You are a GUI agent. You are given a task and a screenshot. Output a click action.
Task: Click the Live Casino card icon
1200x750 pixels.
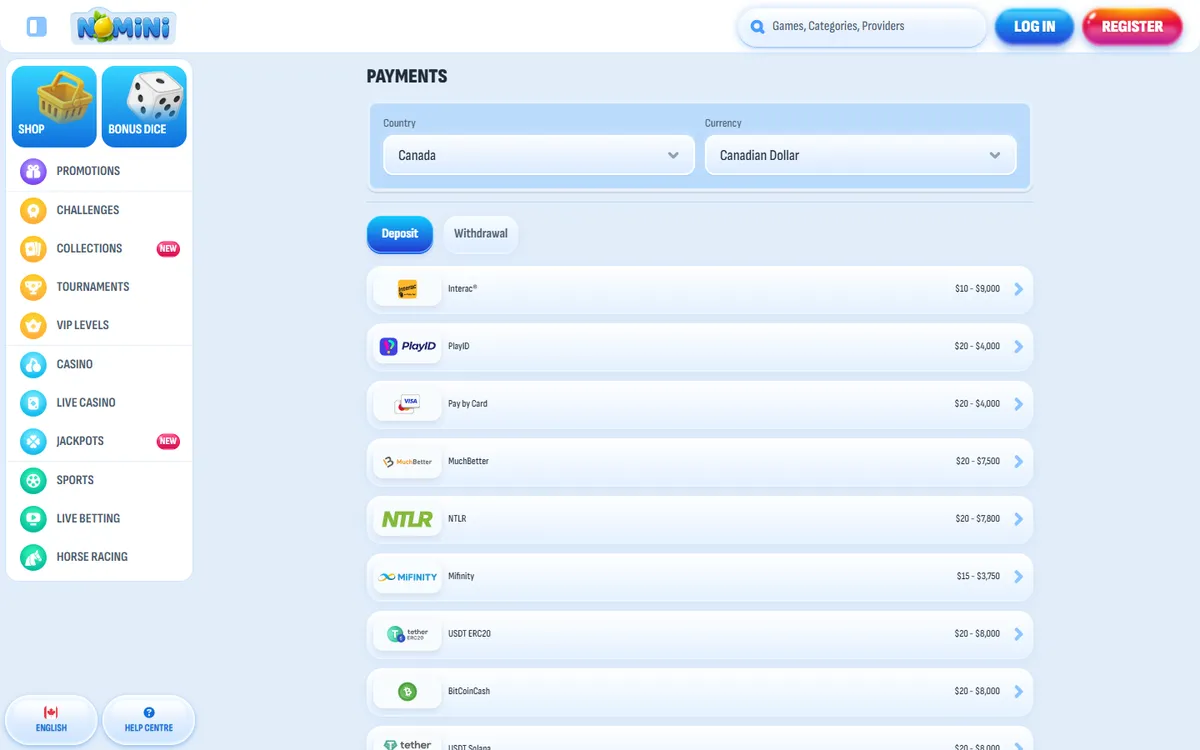coord(33,402)
